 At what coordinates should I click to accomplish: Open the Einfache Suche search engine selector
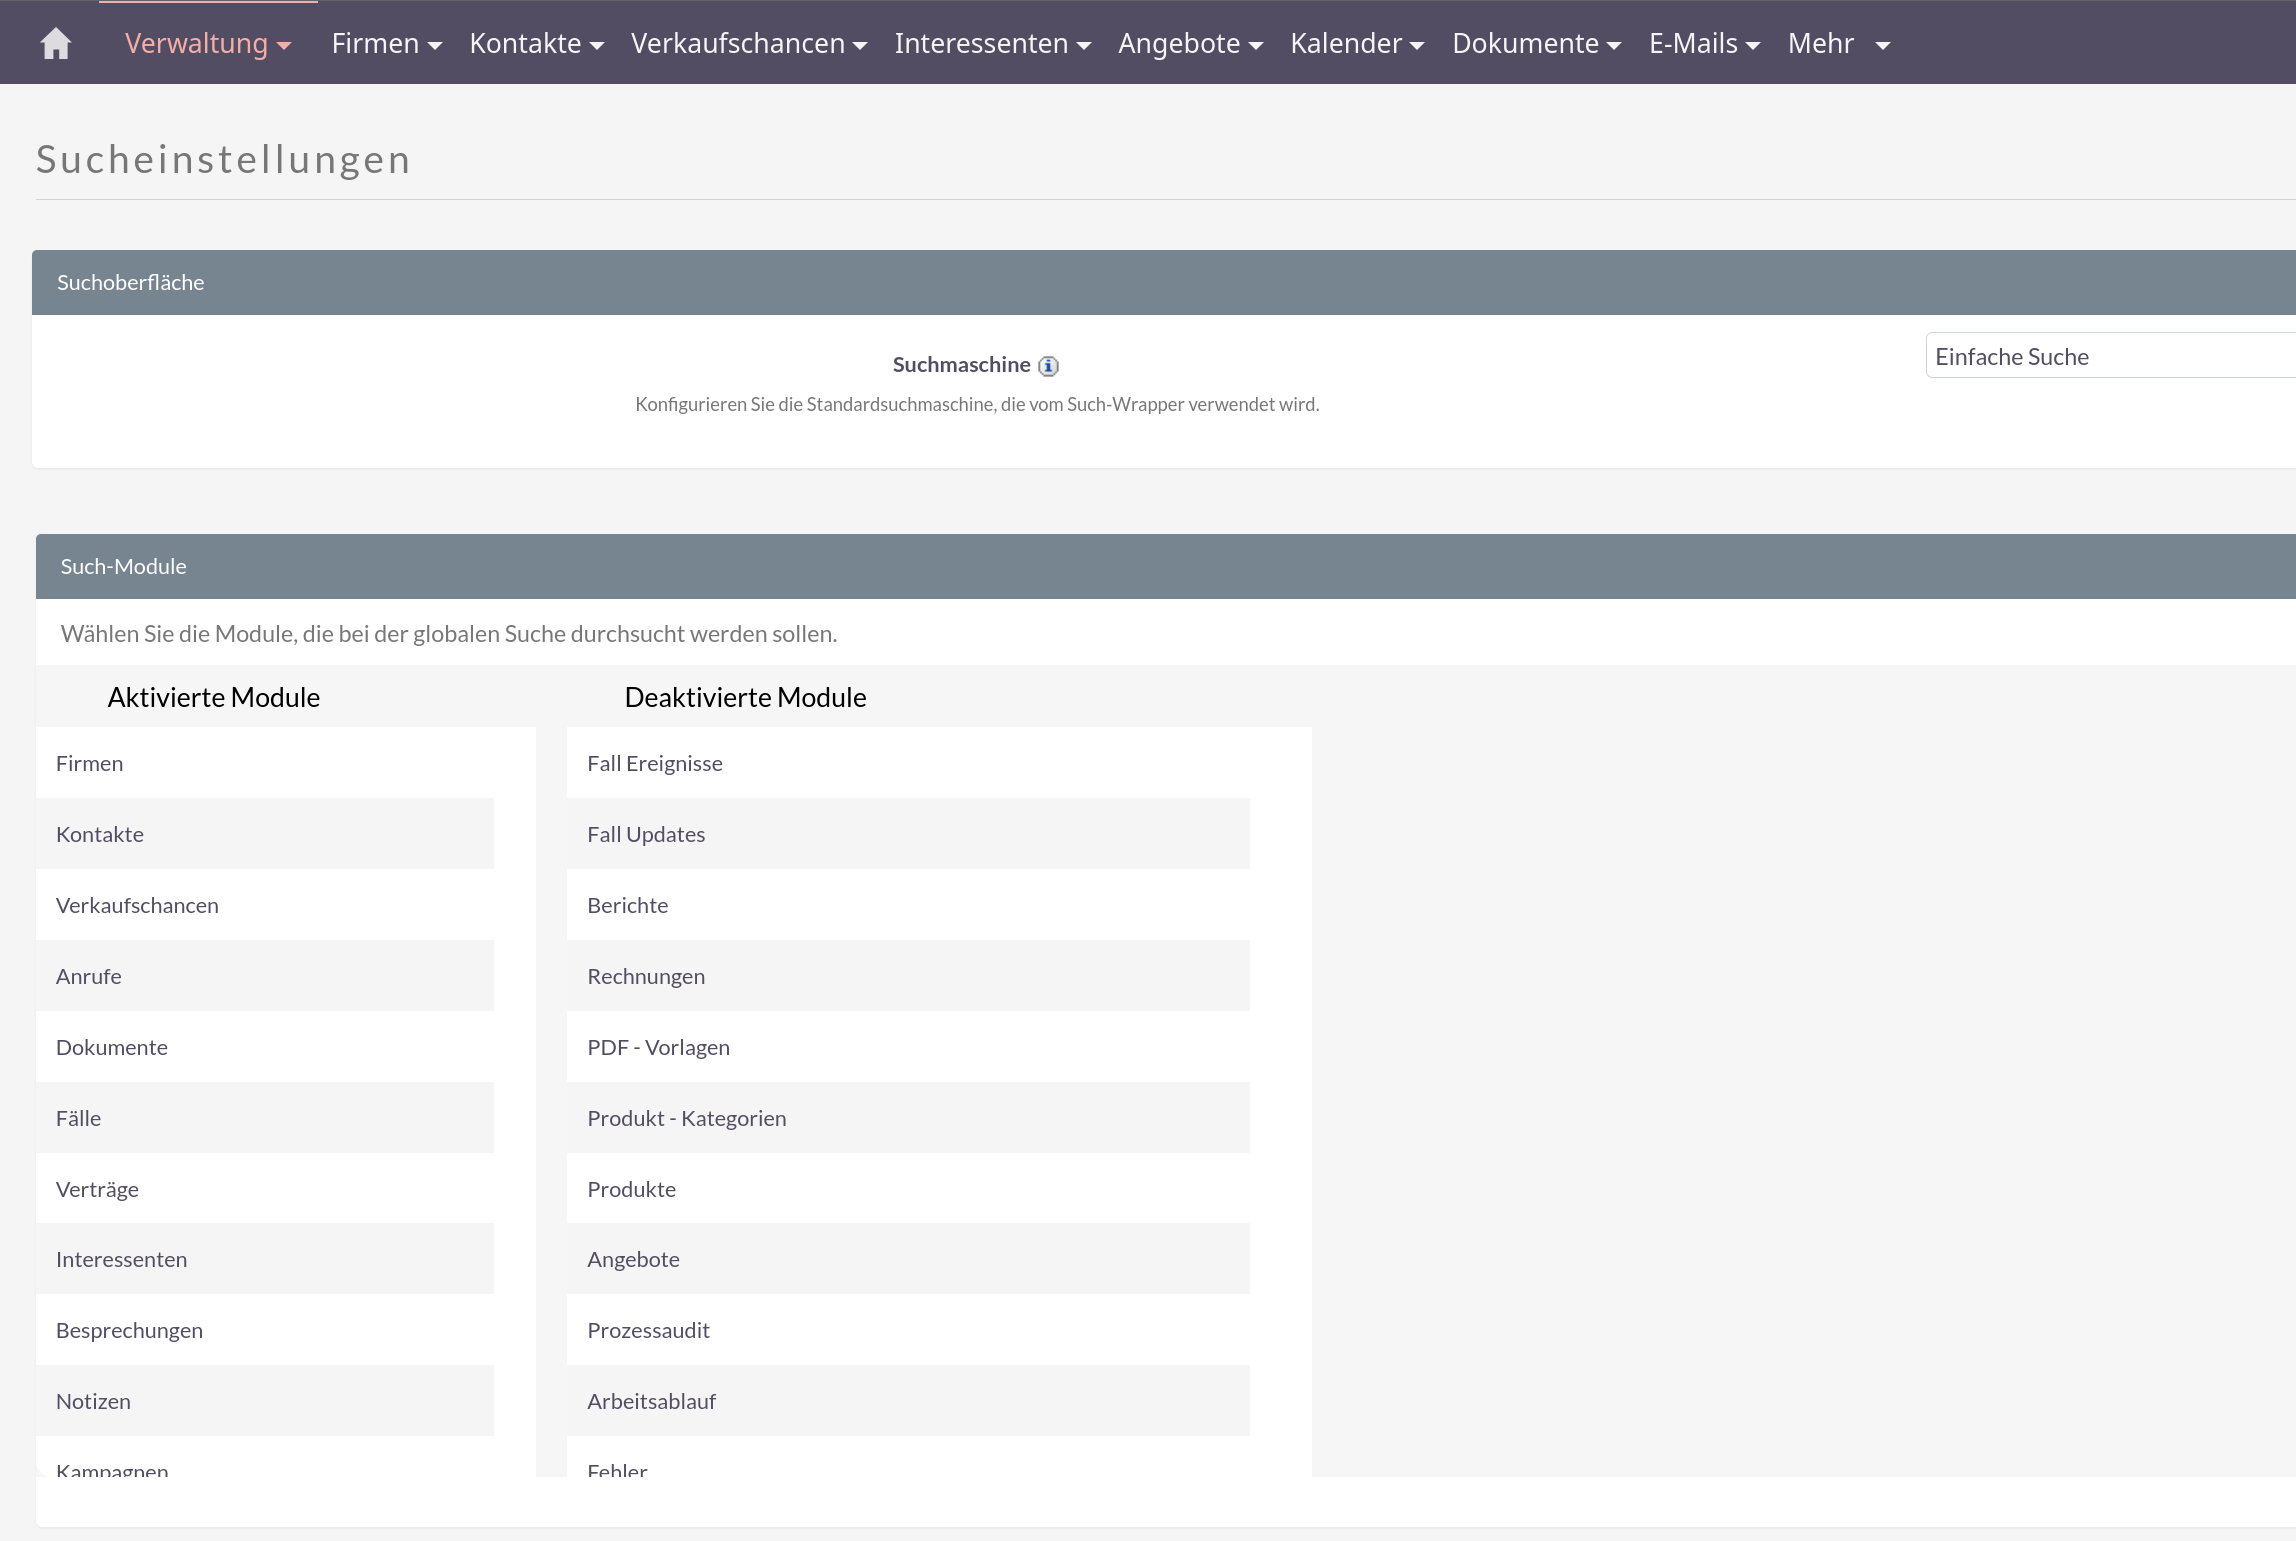[2110, 357]
